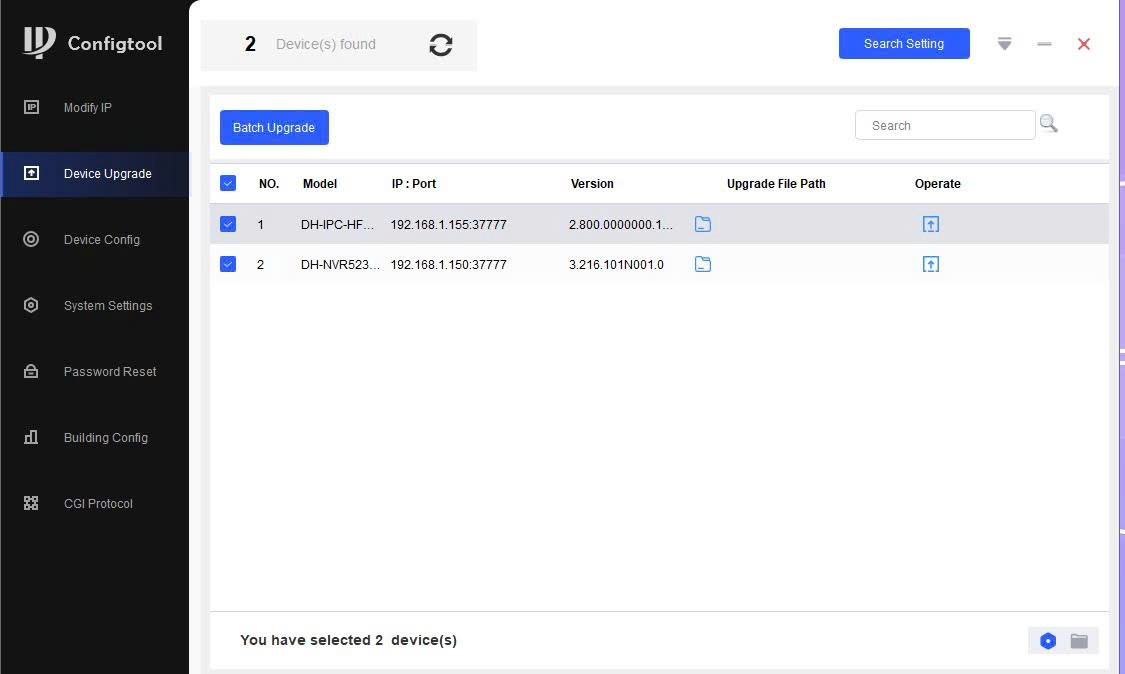
Task: Click the NO. column header
Action: click(269, 183)
